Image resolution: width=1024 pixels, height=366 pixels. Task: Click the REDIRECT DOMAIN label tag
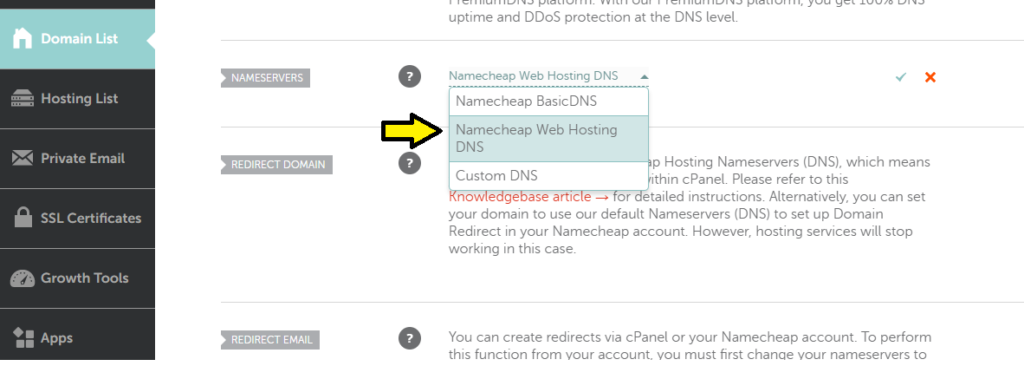click(x=277, y=165)
